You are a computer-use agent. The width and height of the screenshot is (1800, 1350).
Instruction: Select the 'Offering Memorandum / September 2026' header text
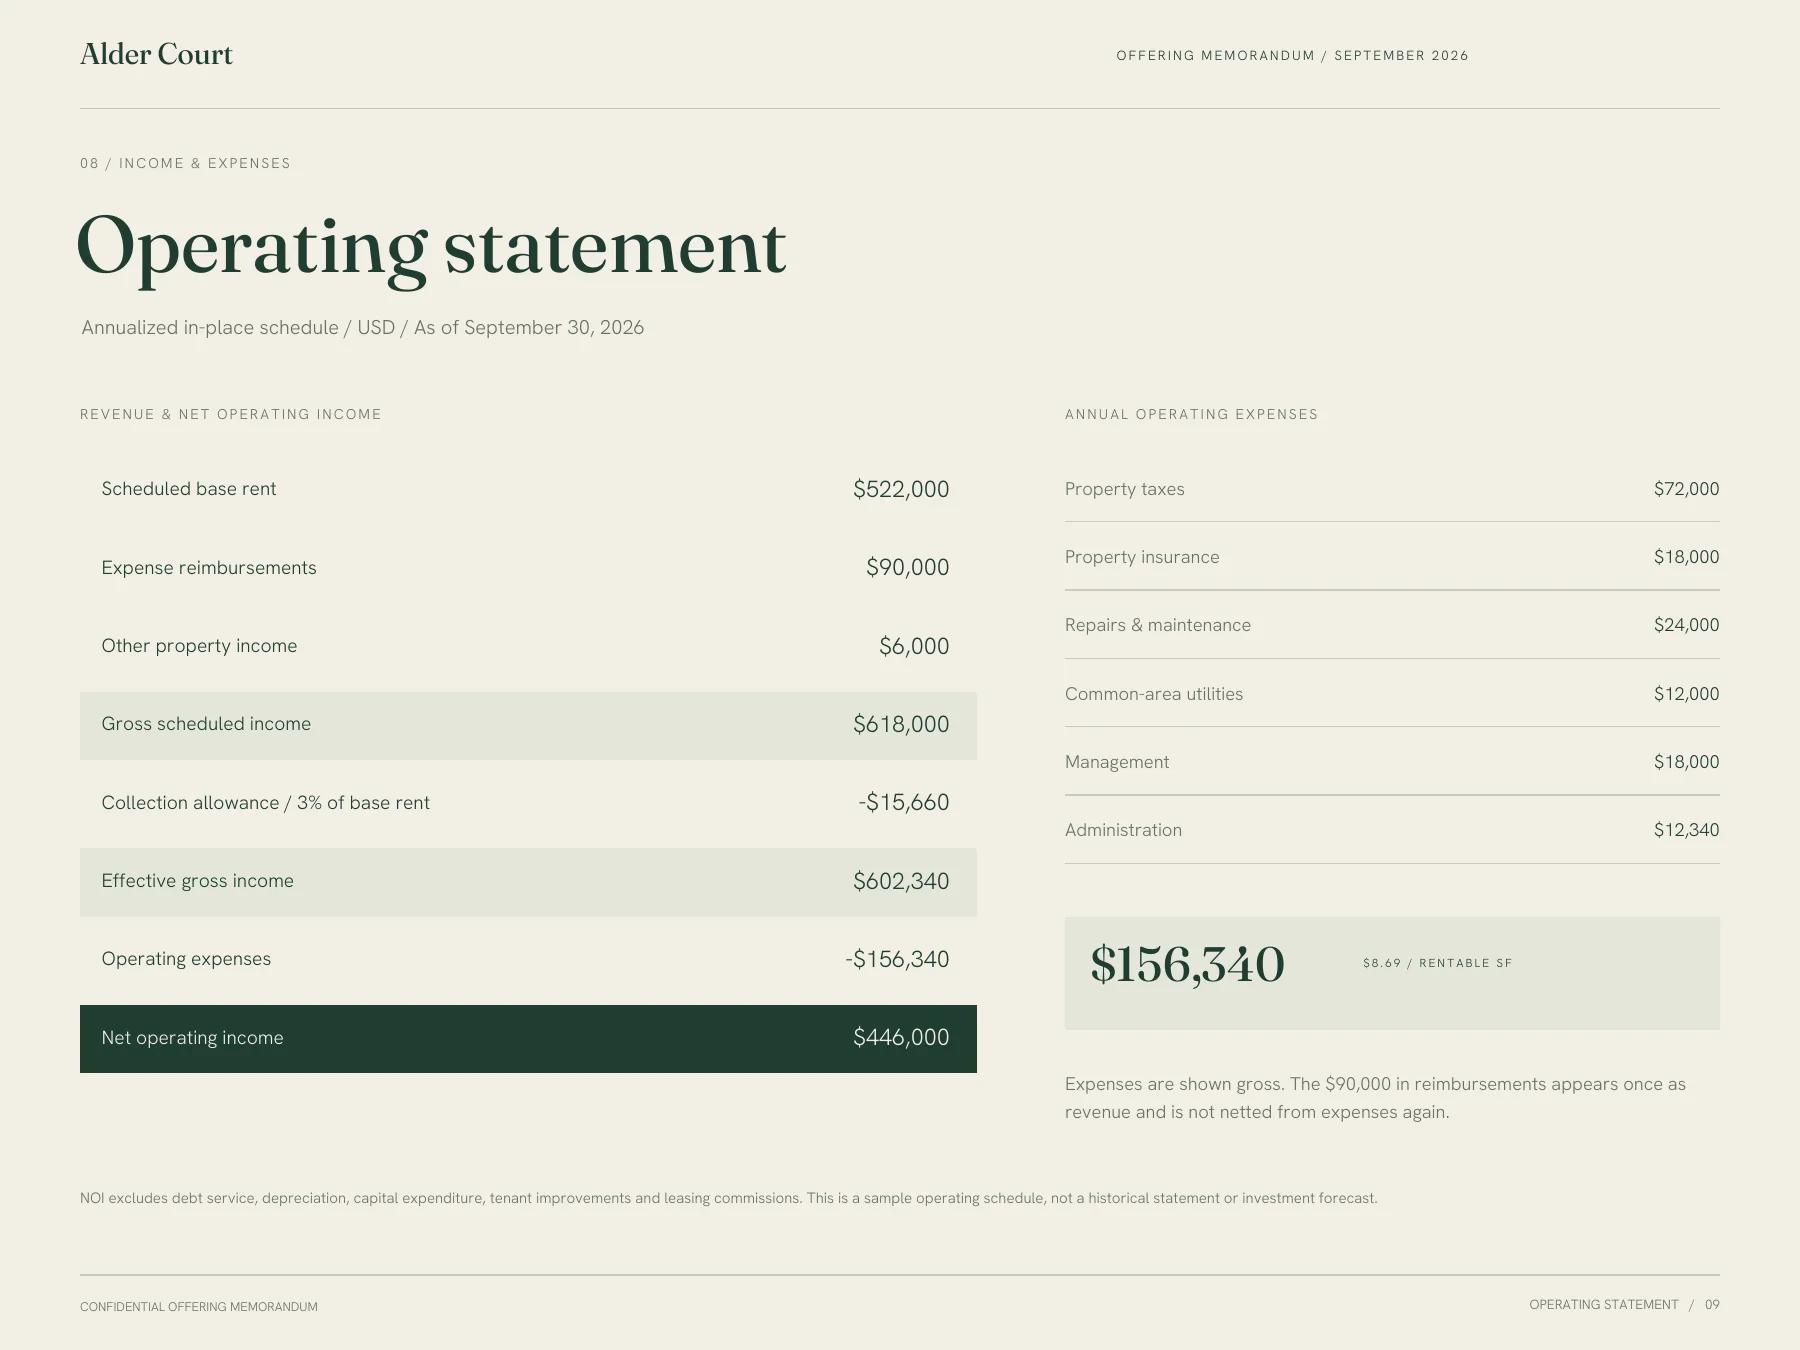point(1292,56)
